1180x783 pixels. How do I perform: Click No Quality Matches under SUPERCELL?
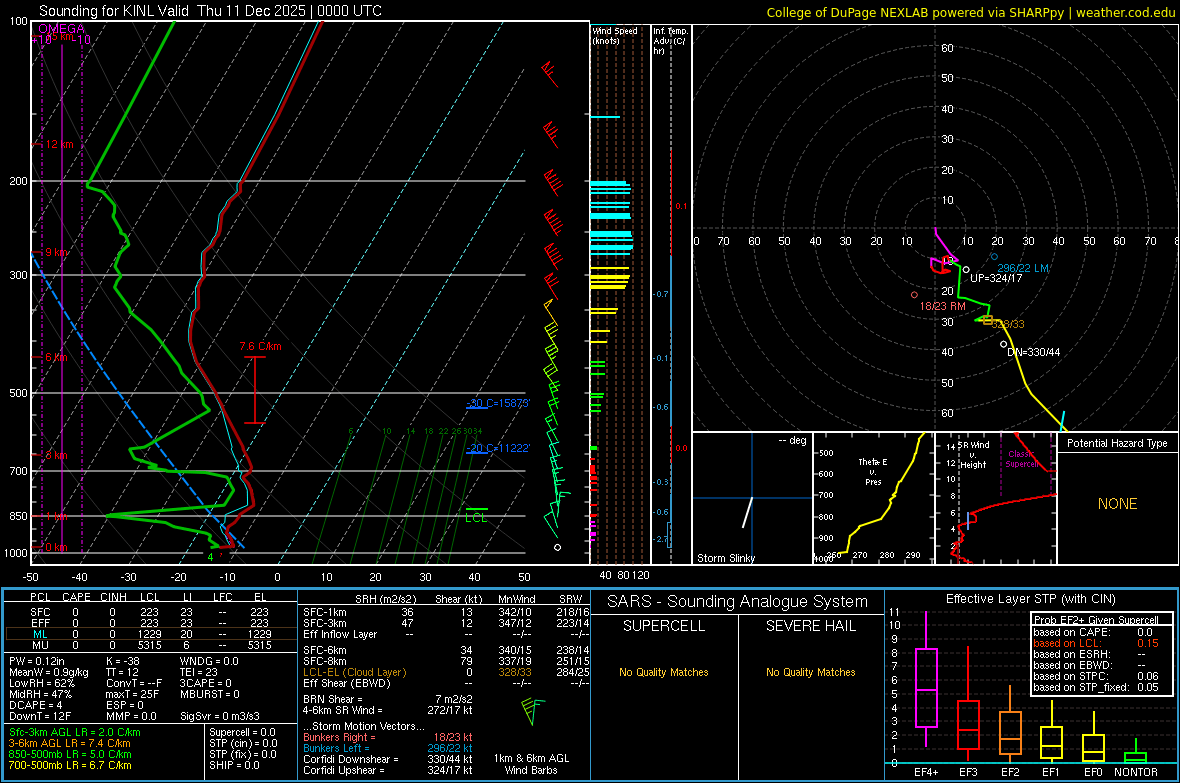tap(664, 672)
